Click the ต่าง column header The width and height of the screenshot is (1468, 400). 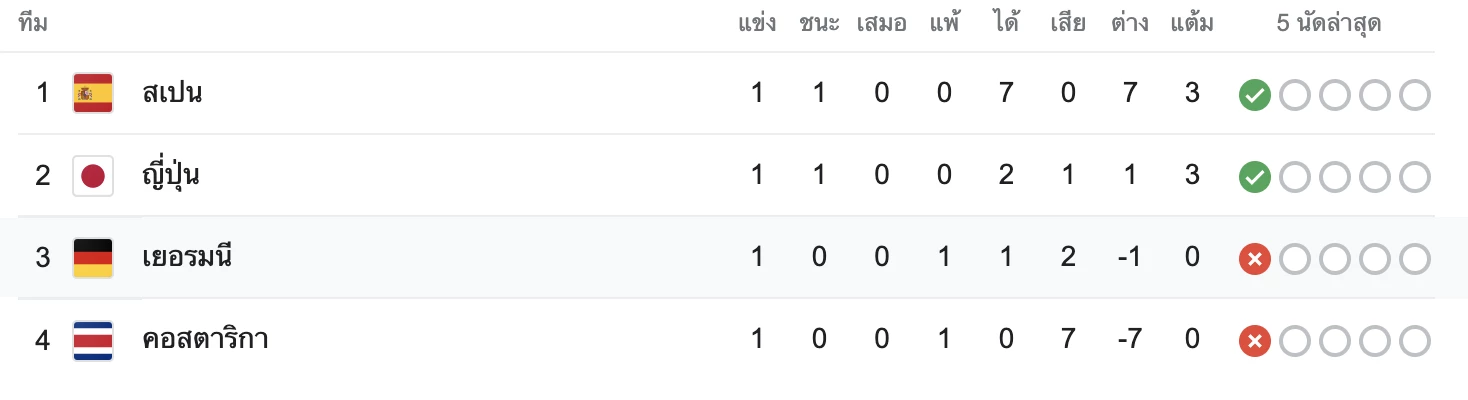tap(1130, 23)
